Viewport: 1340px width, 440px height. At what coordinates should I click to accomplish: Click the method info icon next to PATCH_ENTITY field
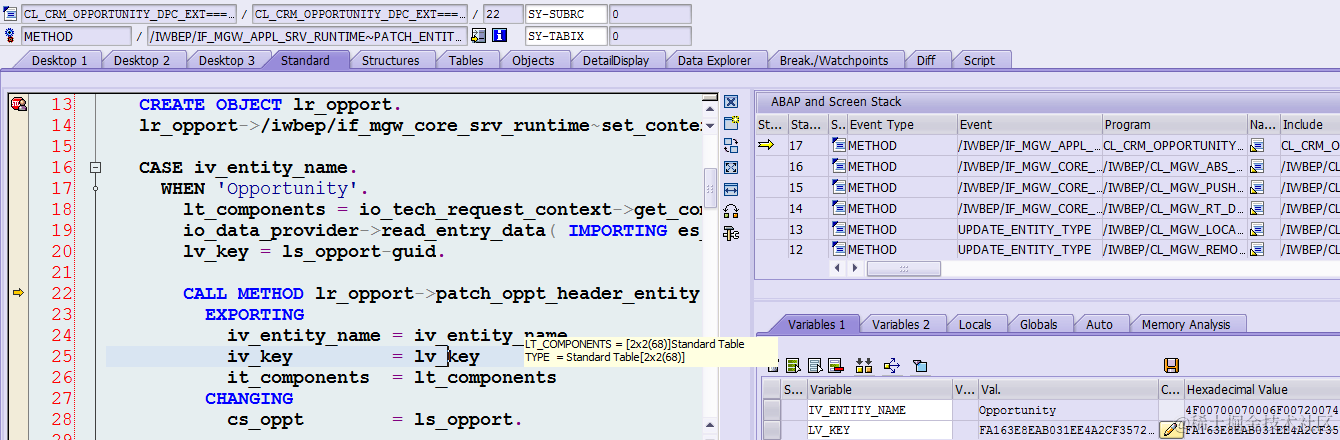[x=479, y=36]
